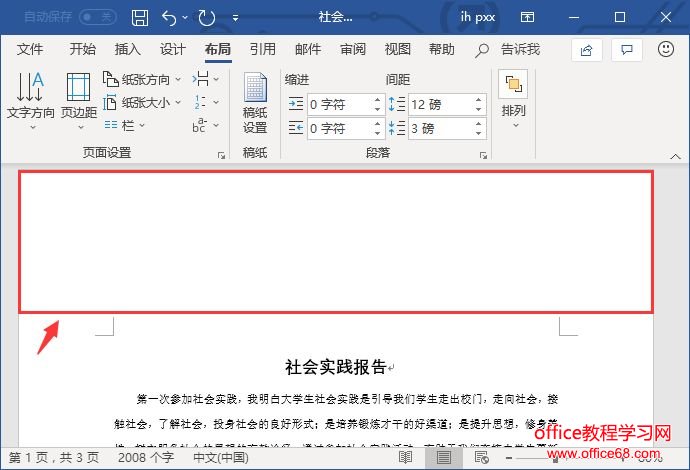Open the Line Numbers icon dropdown
The height and width of the screenshot is (470, 690).
(205, 102)
